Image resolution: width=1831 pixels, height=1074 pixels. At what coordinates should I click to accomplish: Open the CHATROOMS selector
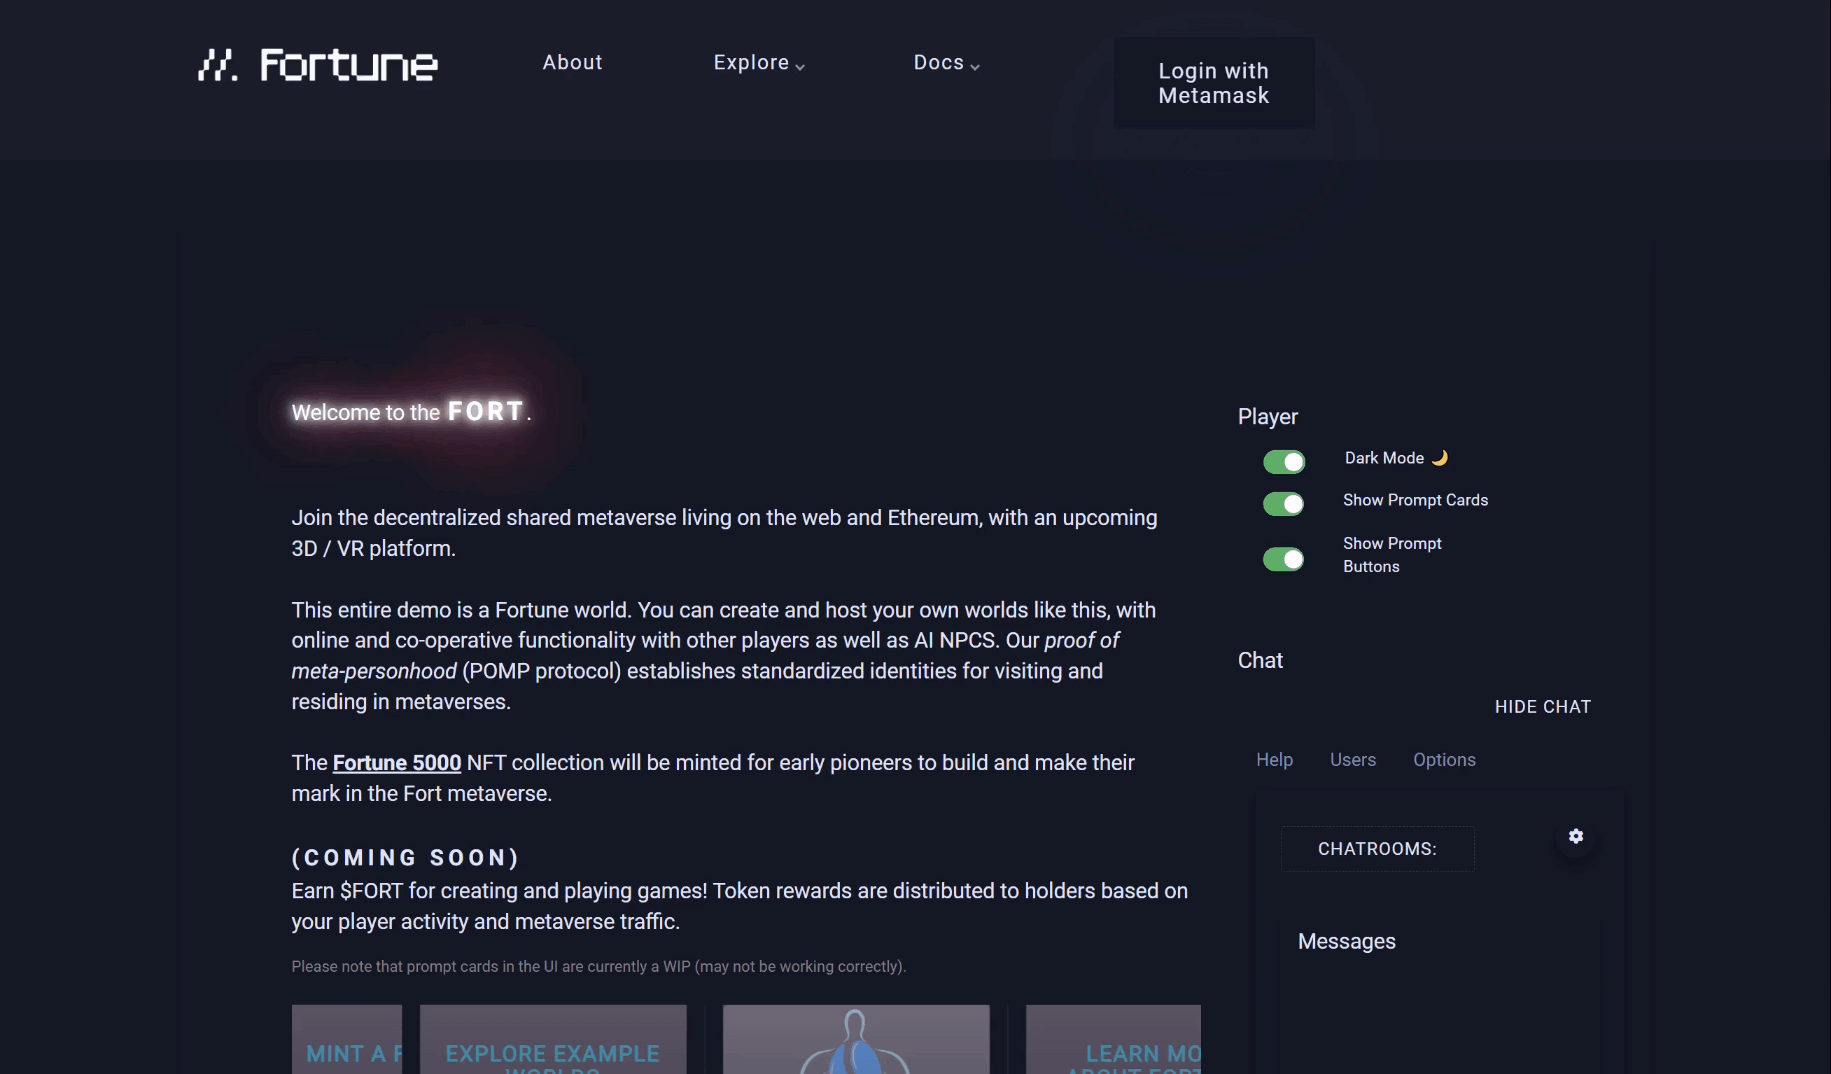[1377, 849]
